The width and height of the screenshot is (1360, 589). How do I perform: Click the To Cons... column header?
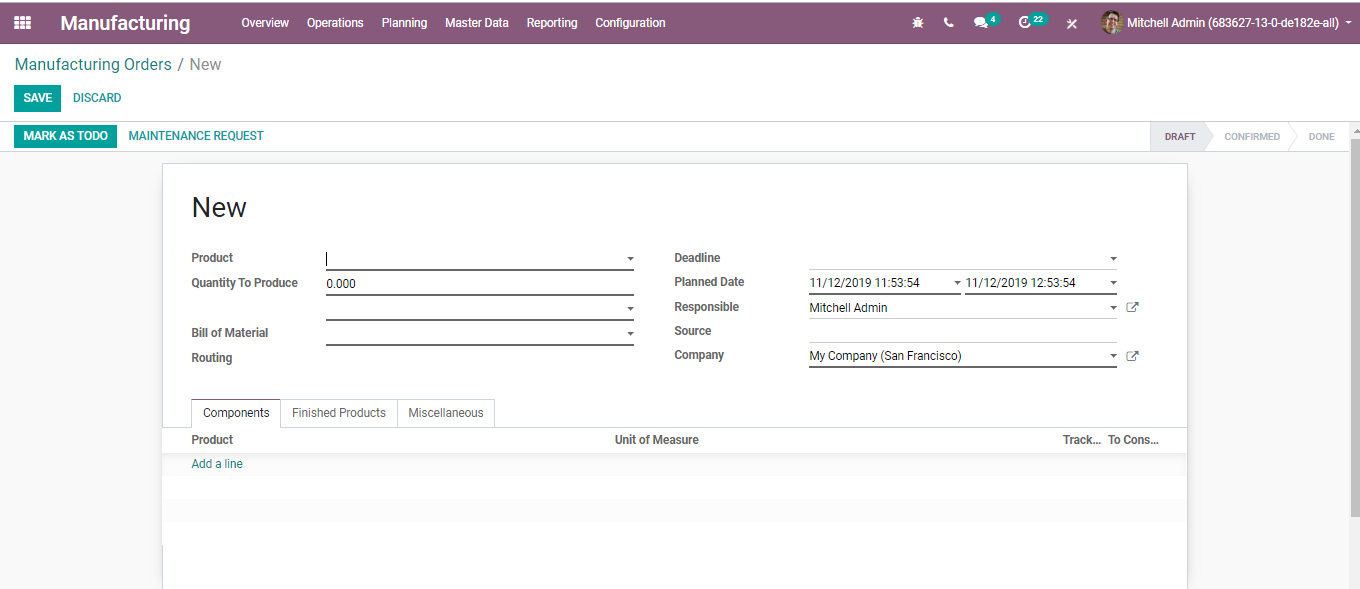[x=1133, y=440]
